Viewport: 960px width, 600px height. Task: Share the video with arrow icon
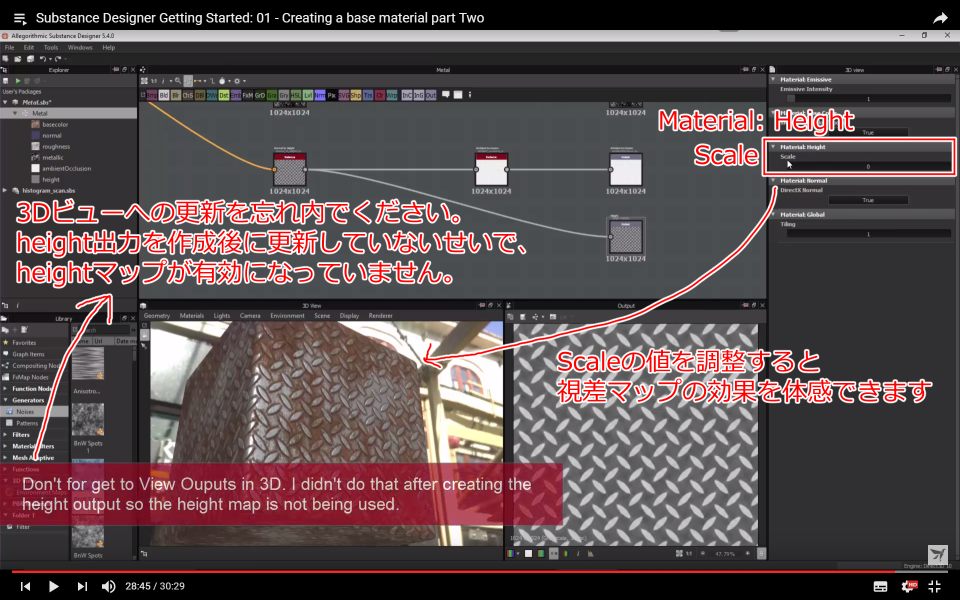(x=940, y=18)
